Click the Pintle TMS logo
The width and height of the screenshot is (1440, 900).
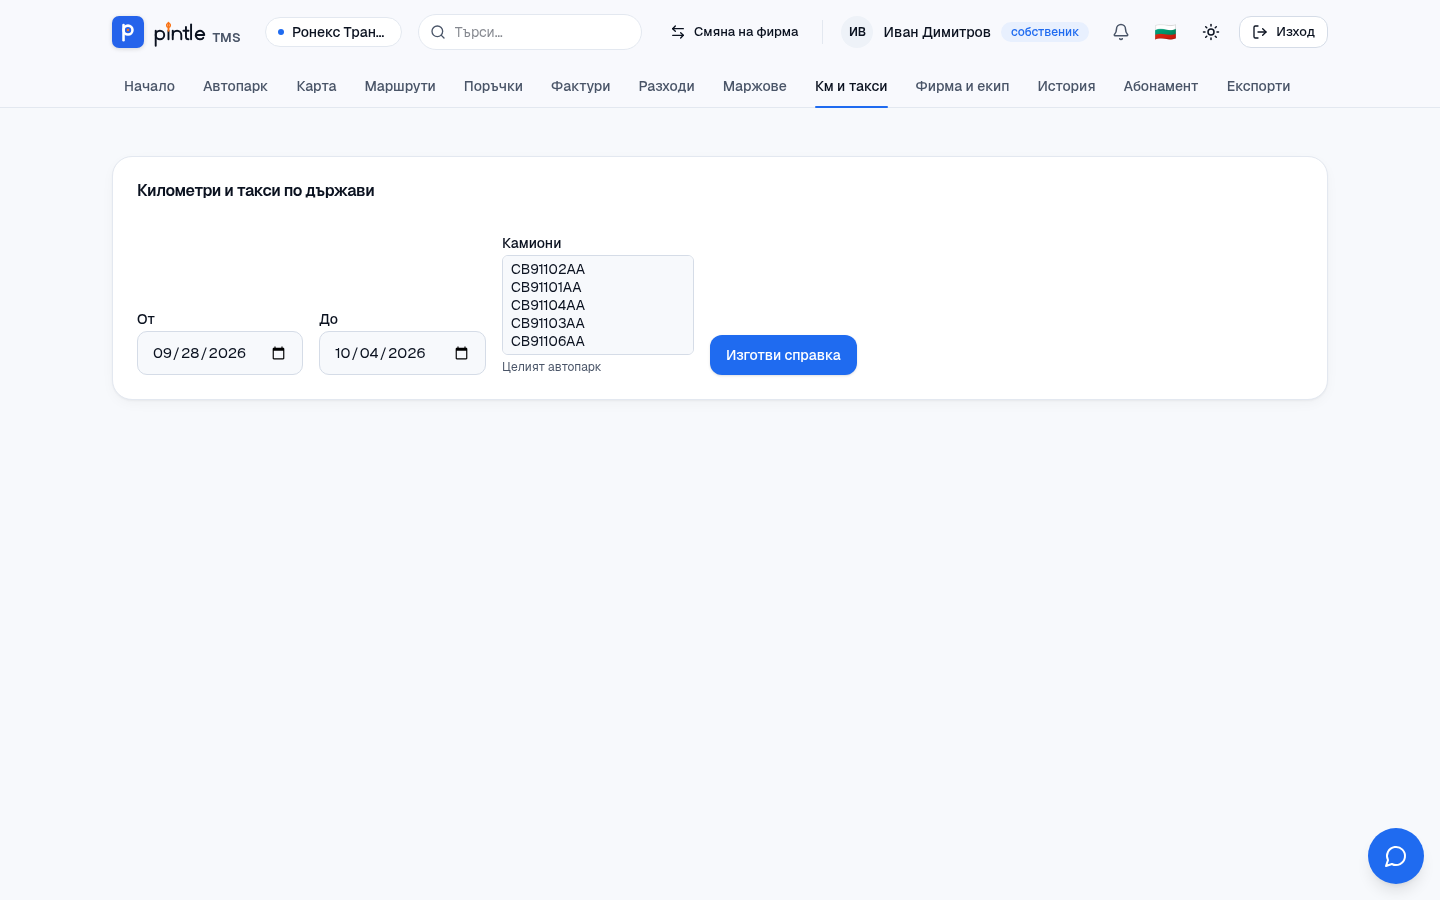click(176, 32)
